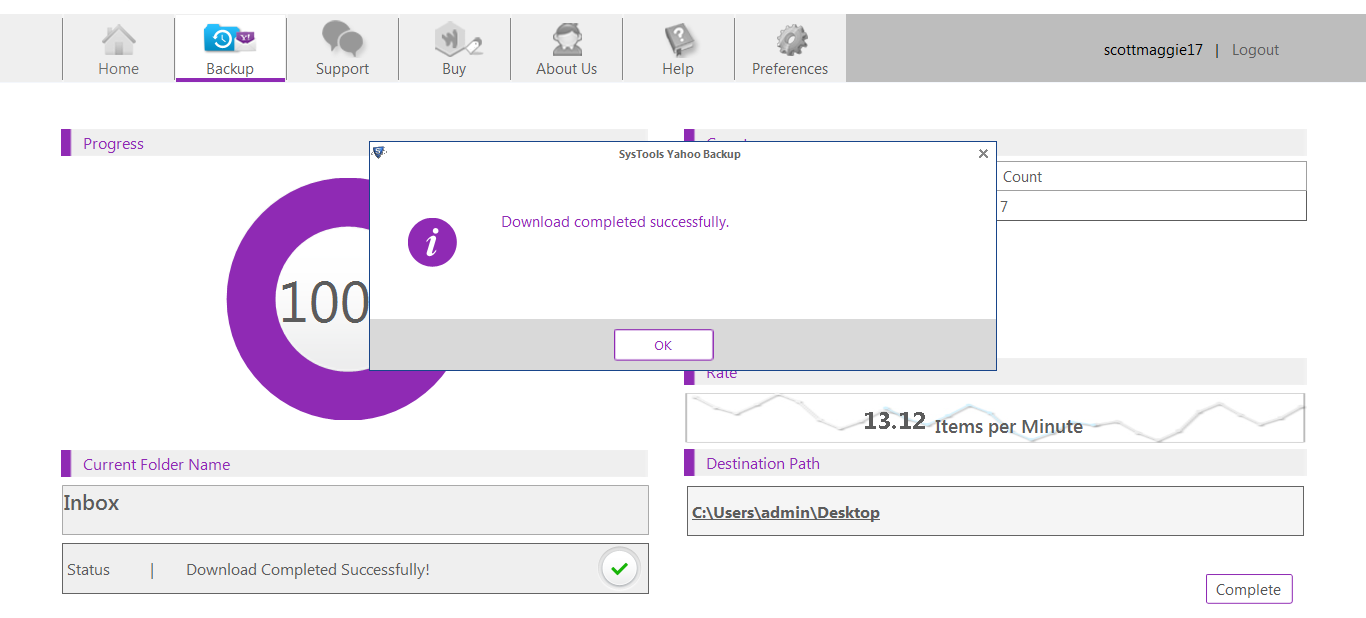
Task: Click the info icon in the dialog
Action: pos(432,242)
